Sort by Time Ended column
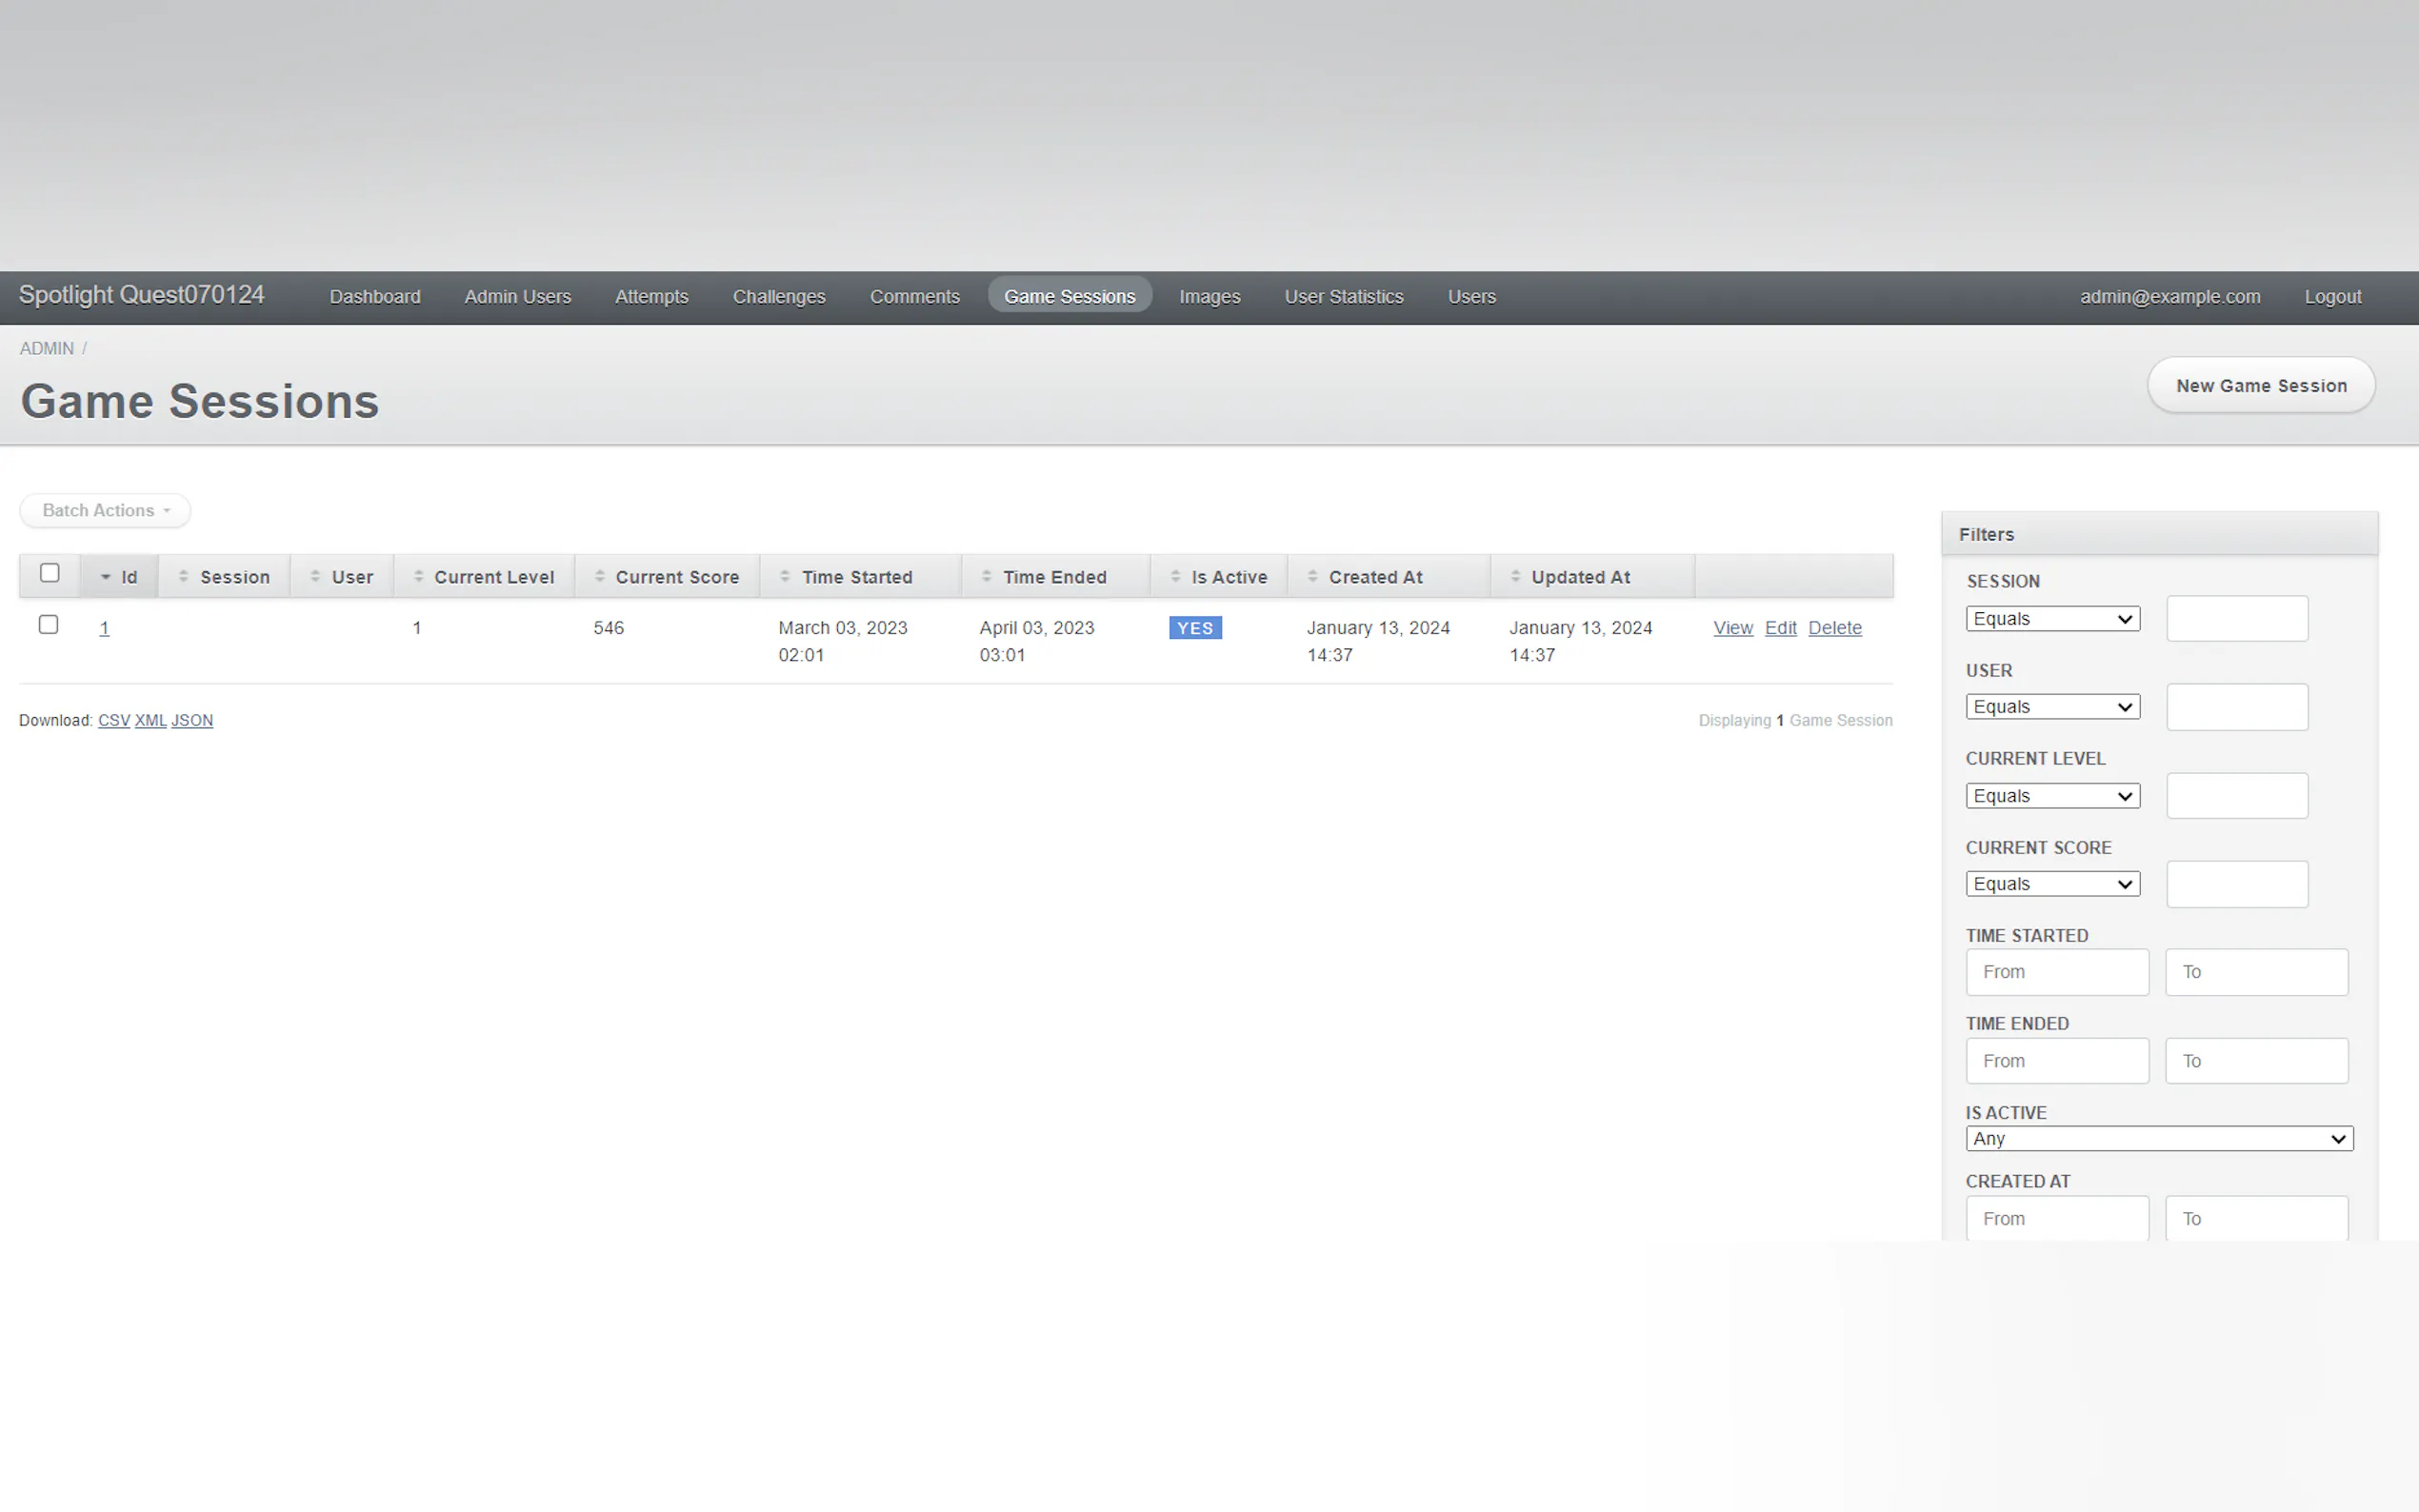The image size is (2419, 1512). tap(1054, 577)
